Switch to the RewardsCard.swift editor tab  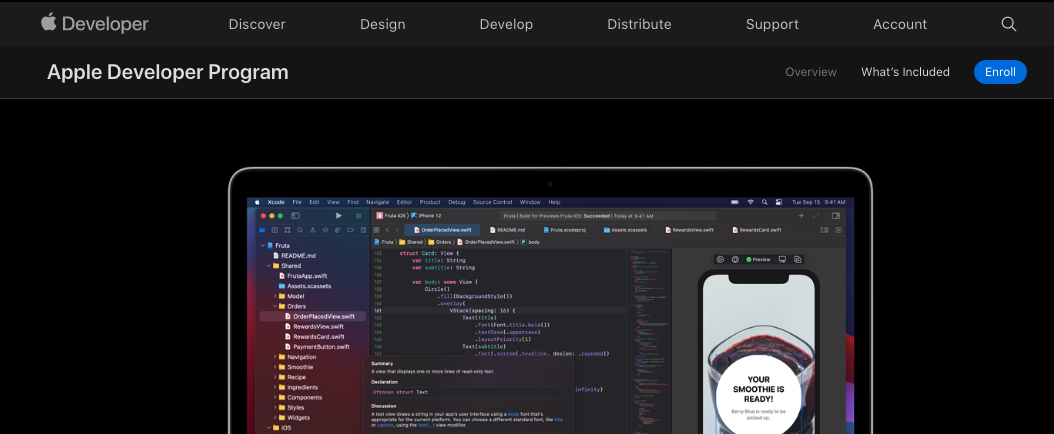pos(757,230)
